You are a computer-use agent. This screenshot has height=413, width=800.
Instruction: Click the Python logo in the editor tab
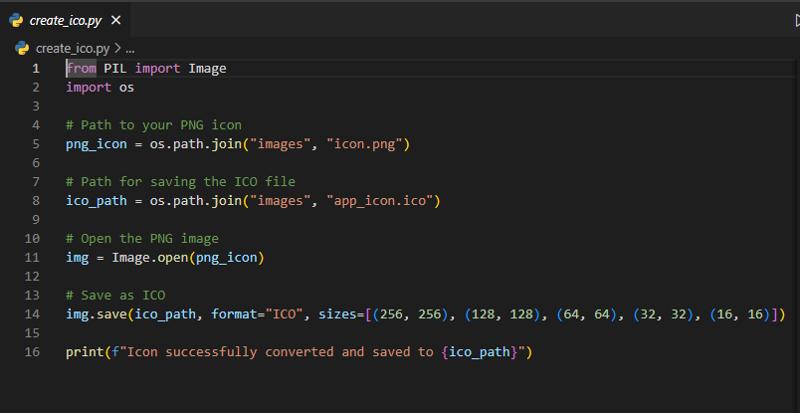tap(16, 20)
